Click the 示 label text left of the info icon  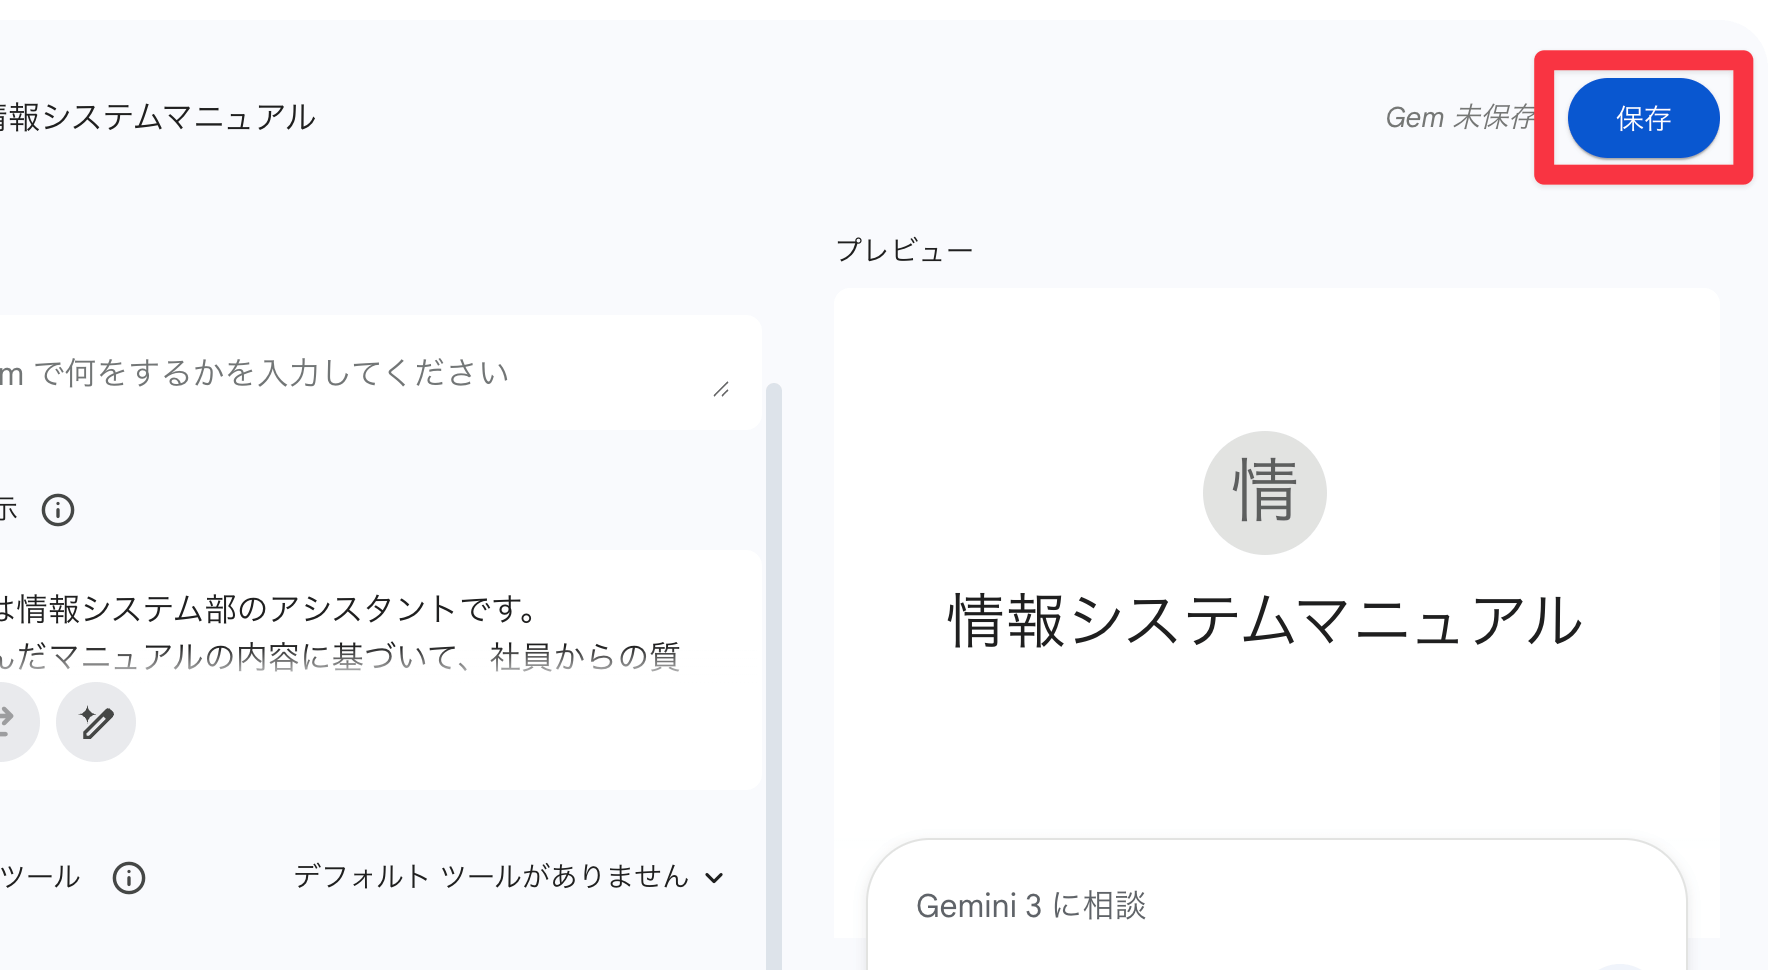8,510
